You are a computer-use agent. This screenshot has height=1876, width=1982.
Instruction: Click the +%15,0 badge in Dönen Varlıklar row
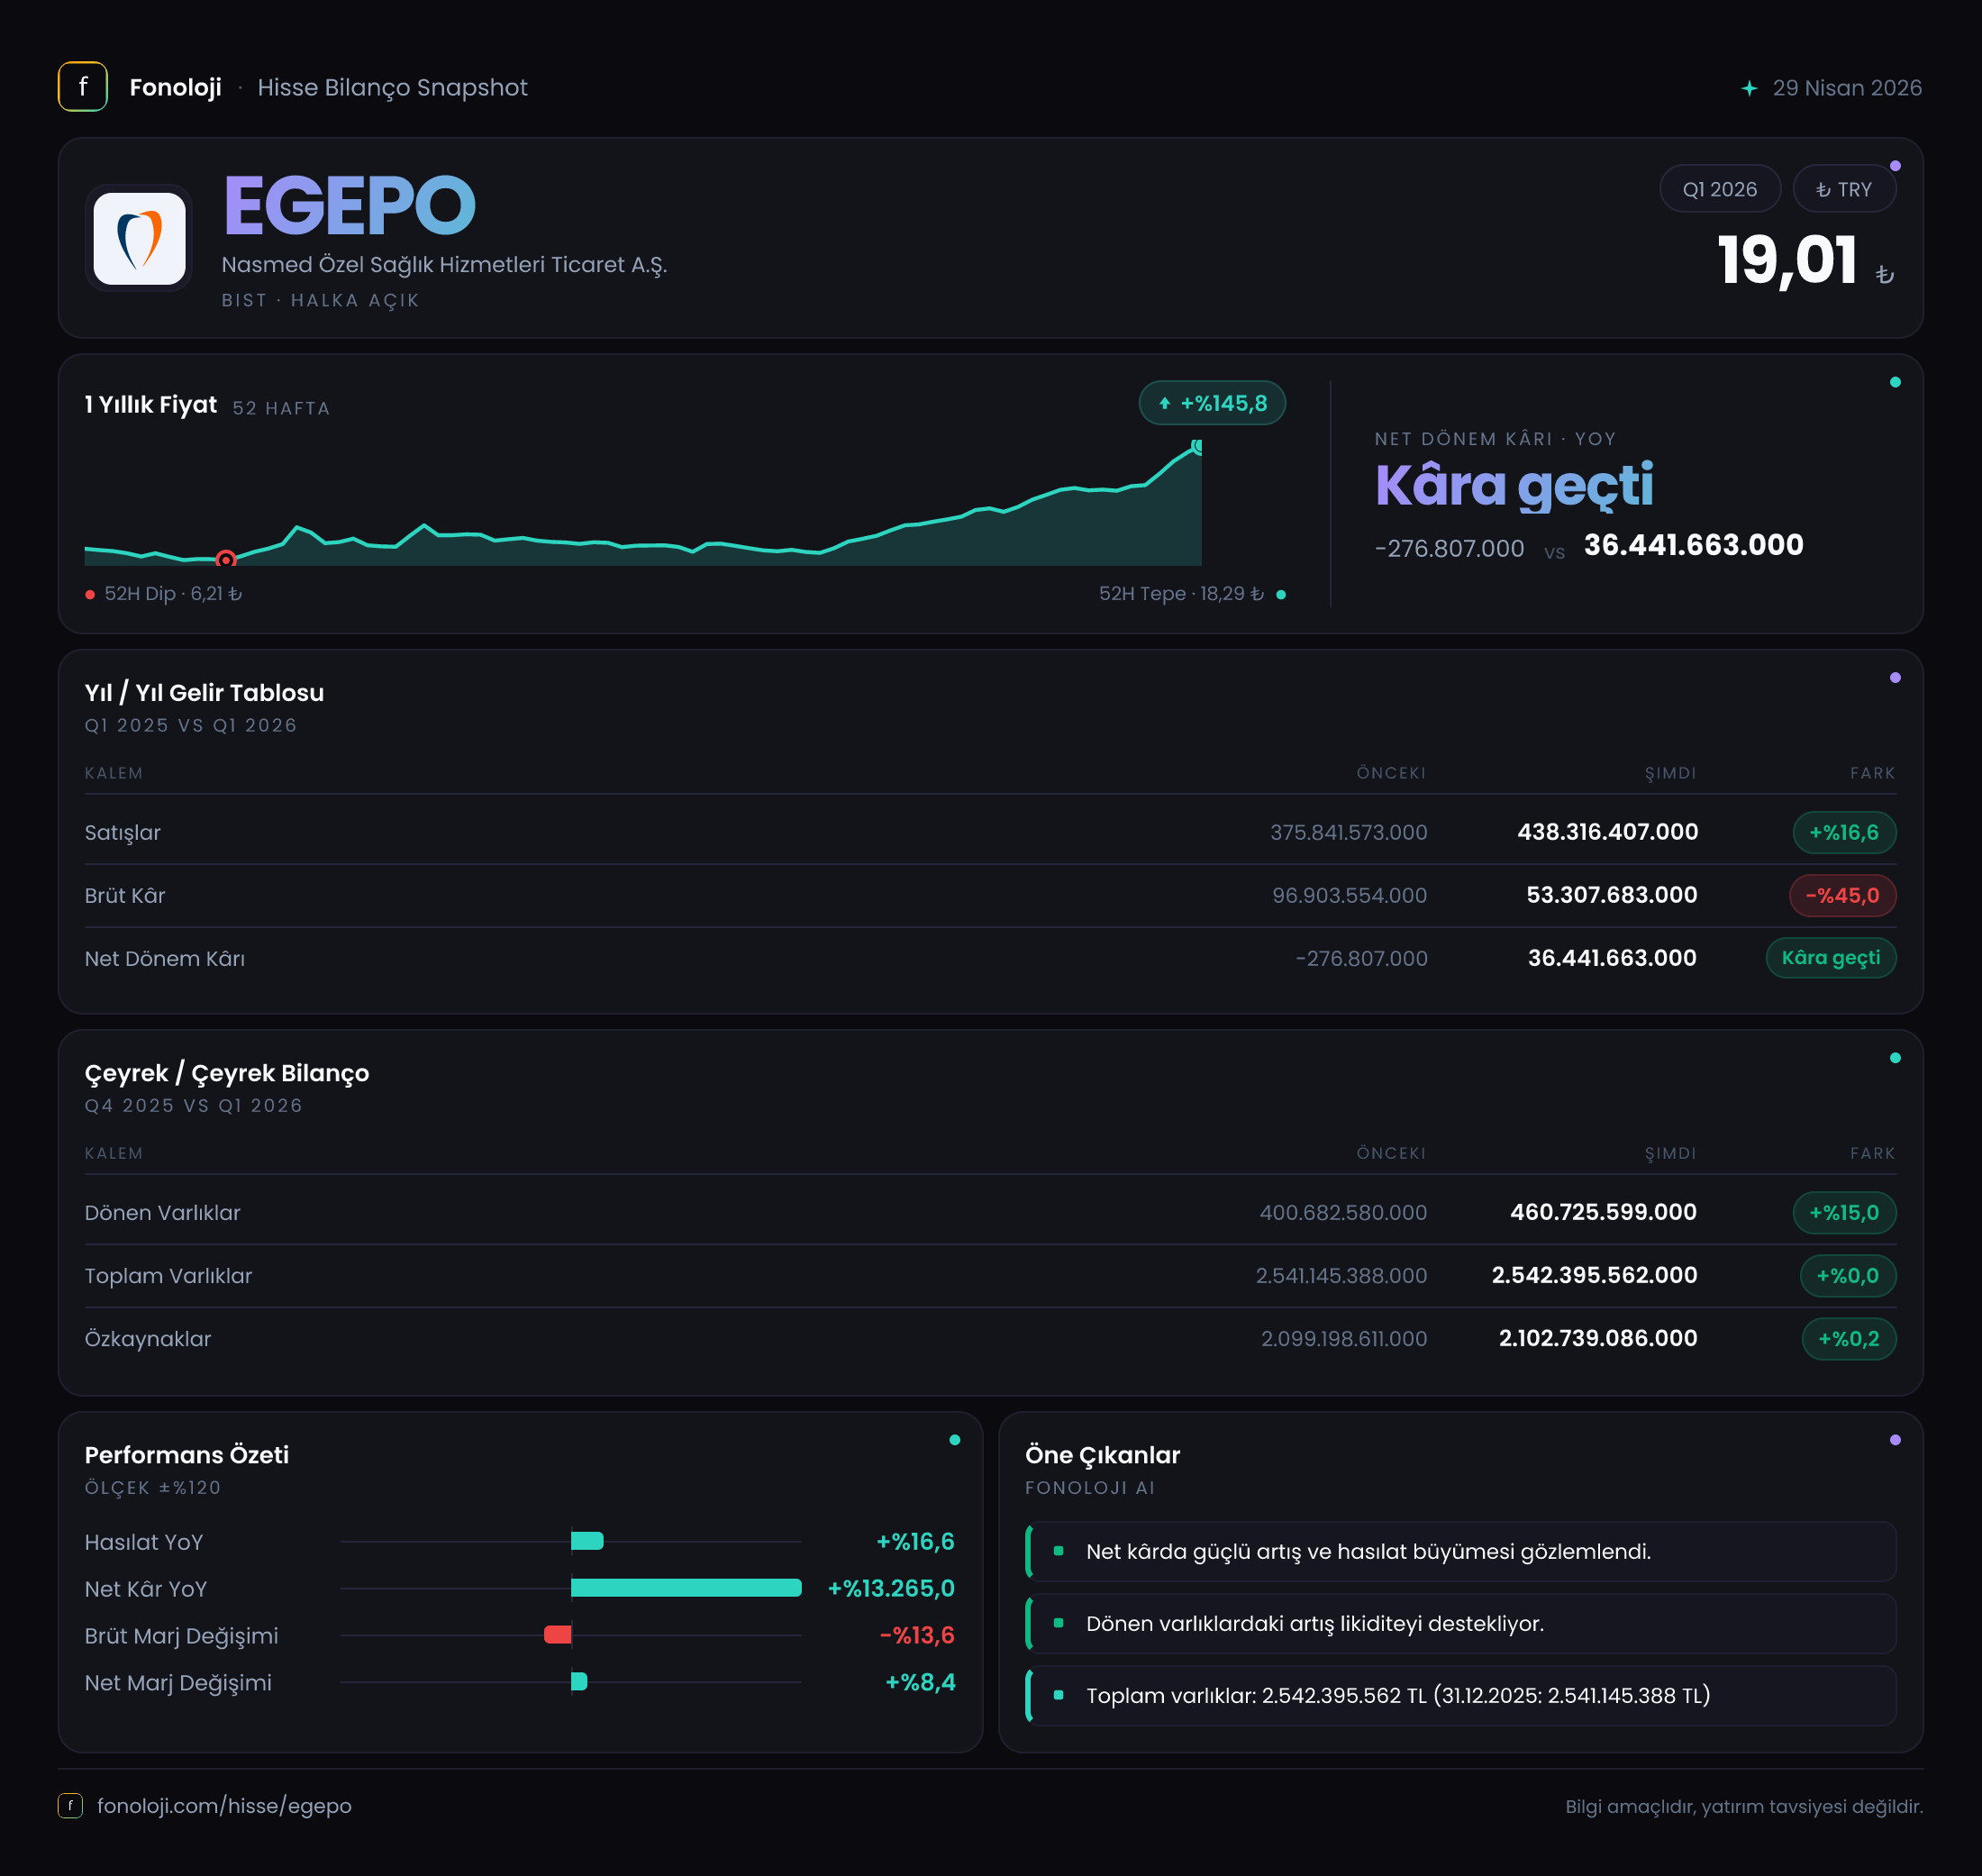point(1844,1212)
